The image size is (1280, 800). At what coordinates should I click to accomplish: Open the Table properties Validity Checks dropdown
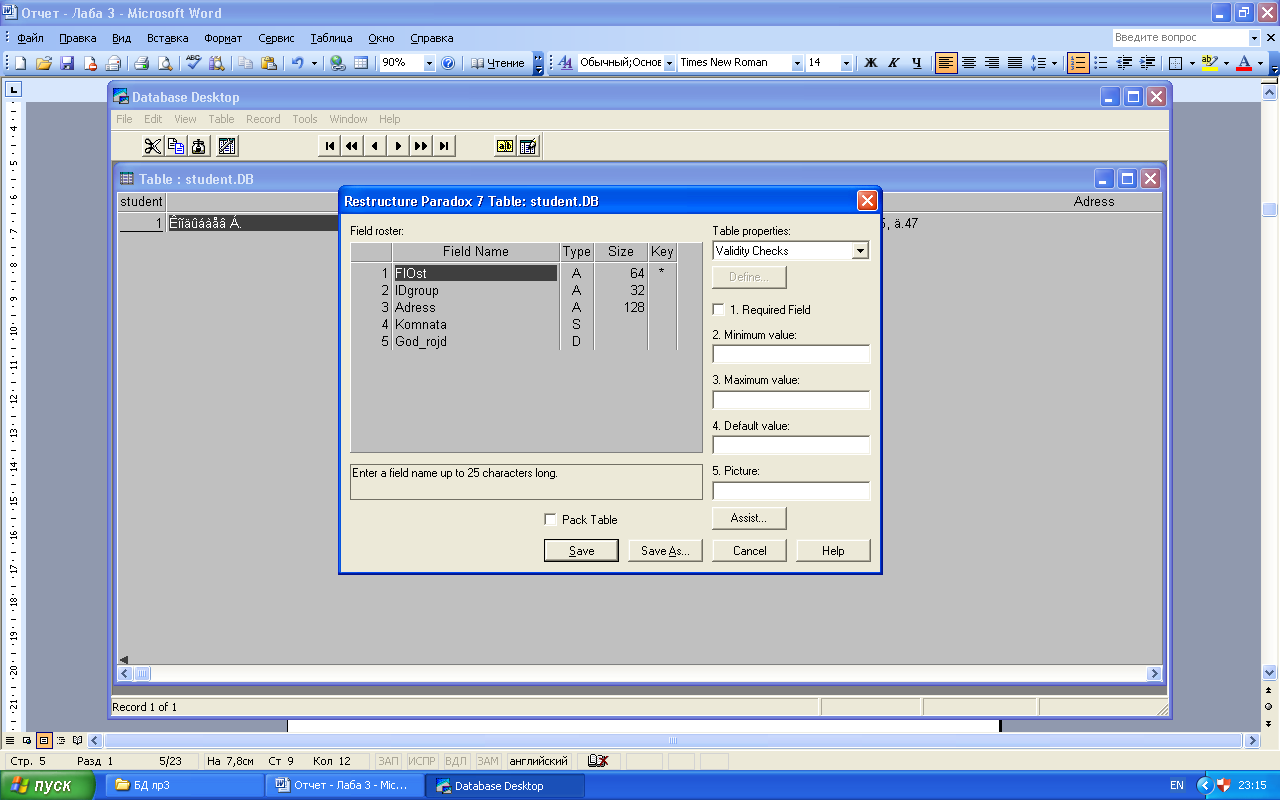[x=860, y=251]
